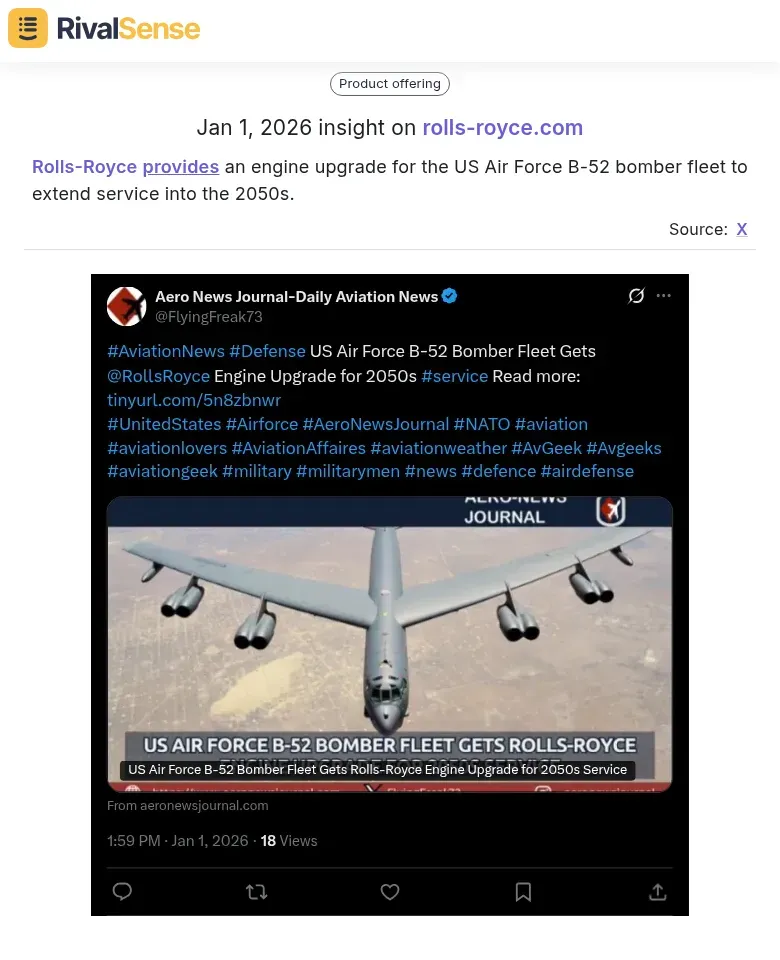
Task: Click the Product offering tag
Action: [390, 84]
